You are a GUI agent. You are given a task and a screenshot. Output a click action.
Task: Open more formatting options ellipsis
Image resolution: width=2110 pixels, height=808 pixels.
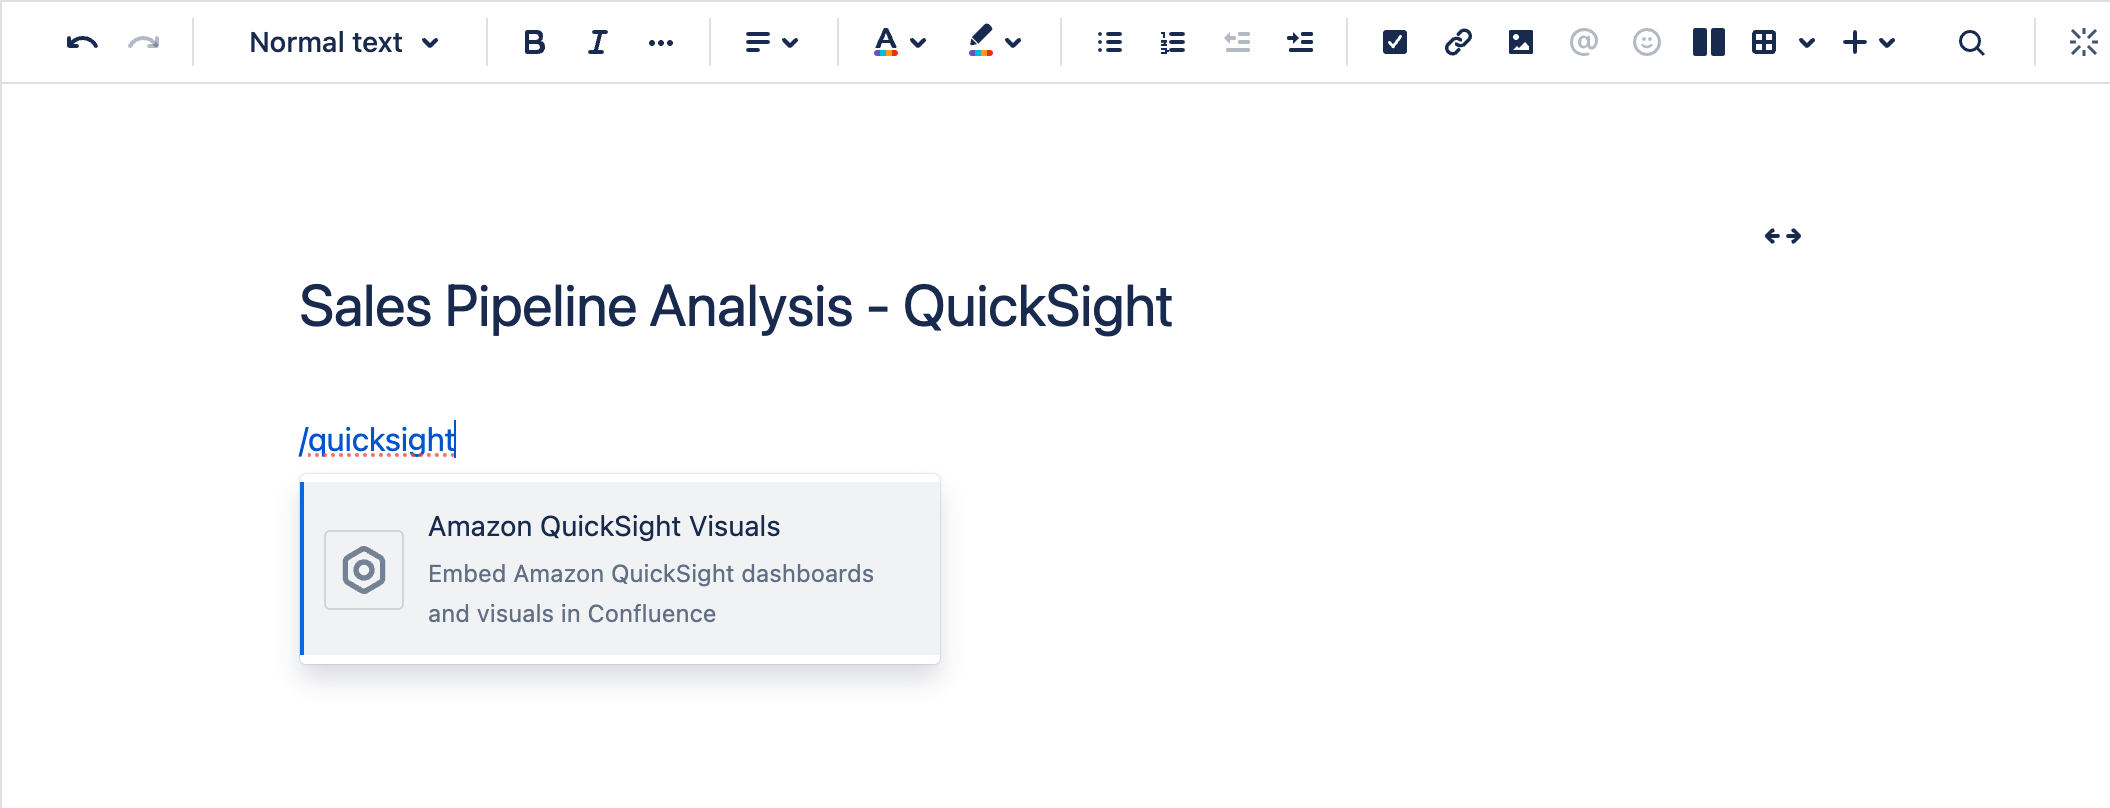[661, 42]
